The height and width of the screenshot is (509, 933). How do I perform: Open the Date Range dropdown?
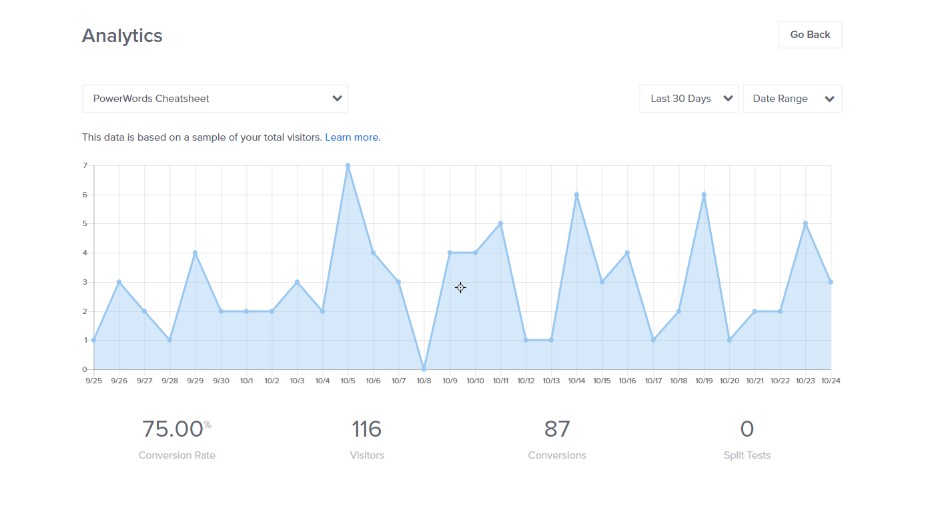[792, 99]
